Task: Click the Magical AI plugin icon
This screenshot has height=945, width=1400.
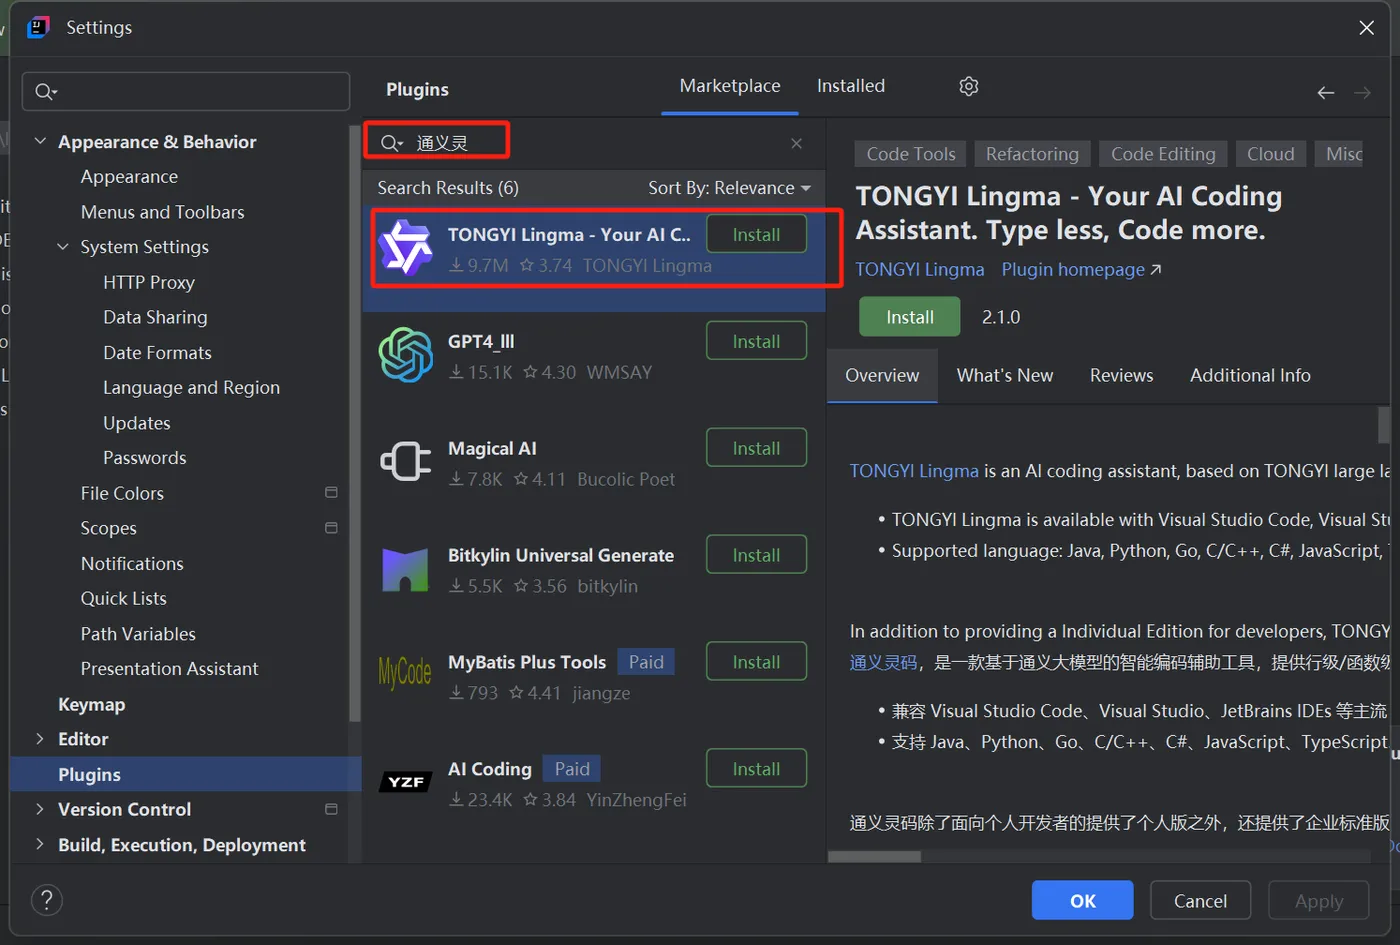Action: 405,462
